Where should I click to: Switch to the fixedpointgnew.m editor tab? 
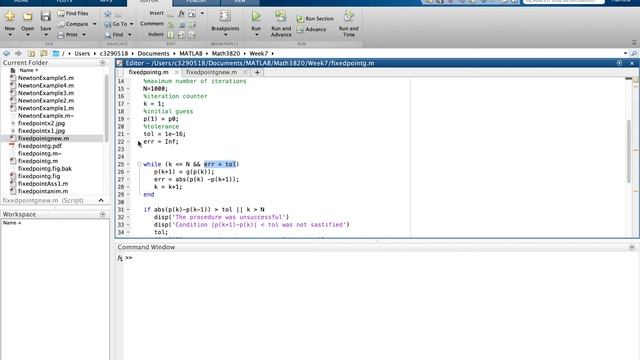(x=211, y=72)
